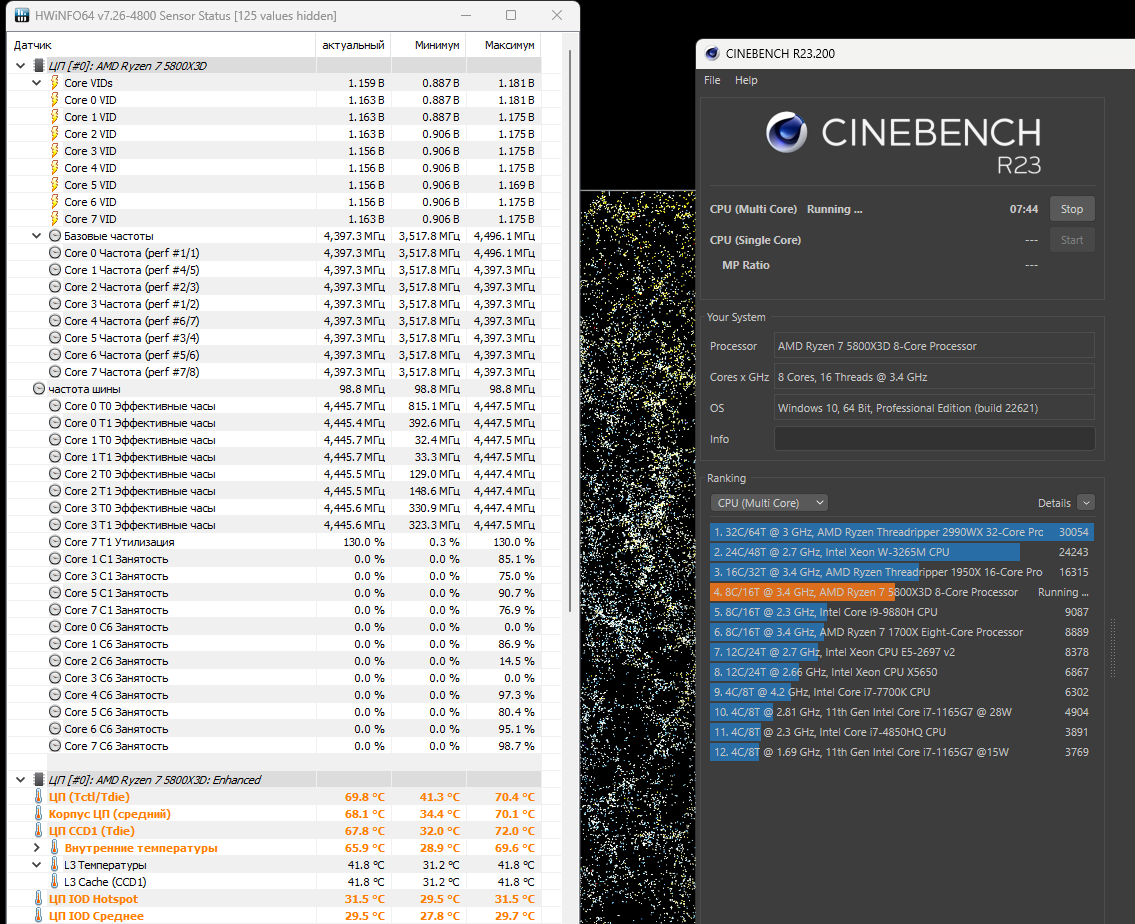Collapse the Core VIDs tree node
The image size is (1135, 924).
pyautogui.click(x=36, y=82)
